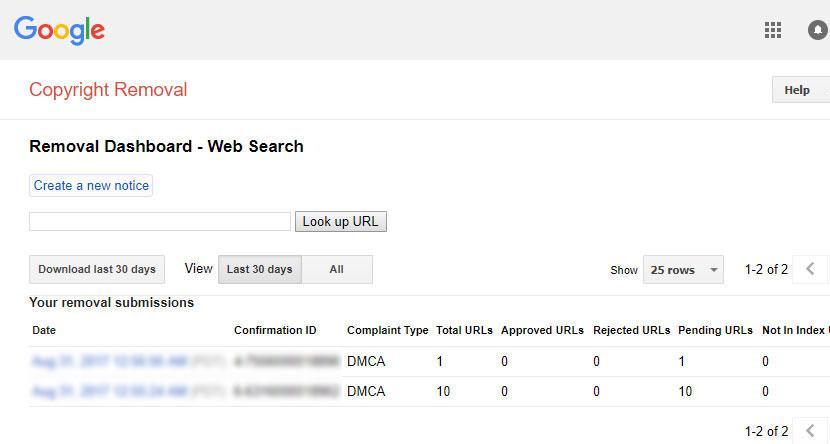
Task: Click the notifications bell icon
Action: pyautogui.click(x=818, y=30)
